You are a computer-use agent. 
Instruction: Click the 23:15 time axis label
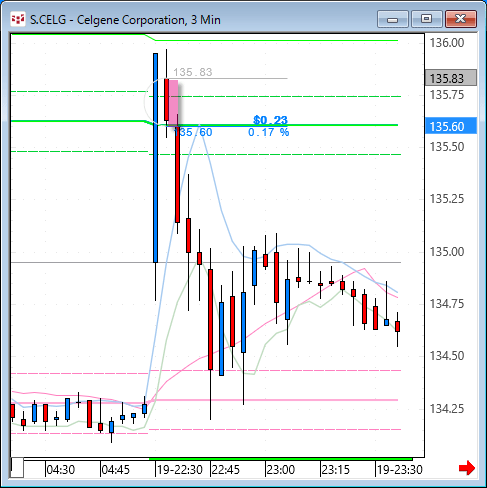coord(336,470)
